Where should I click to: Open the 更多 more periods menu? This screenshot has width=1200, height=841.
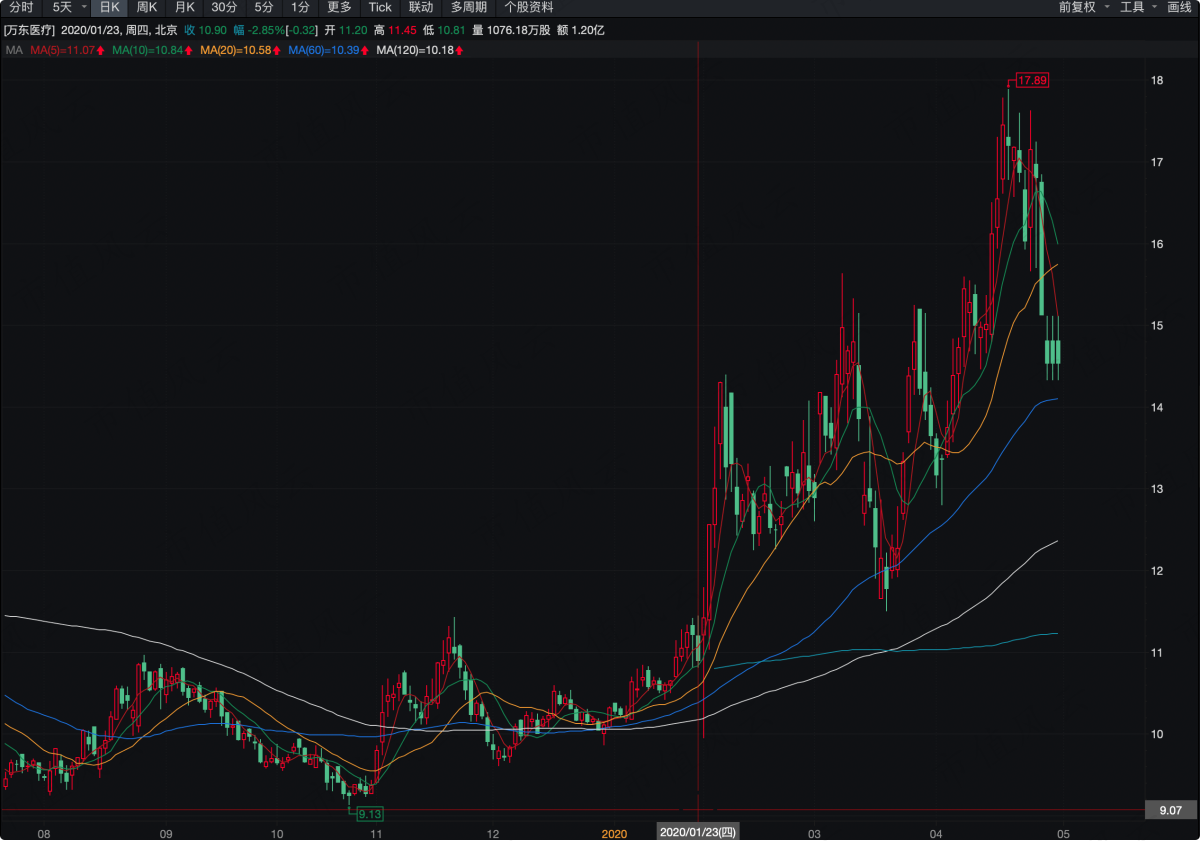pos(340,7)
